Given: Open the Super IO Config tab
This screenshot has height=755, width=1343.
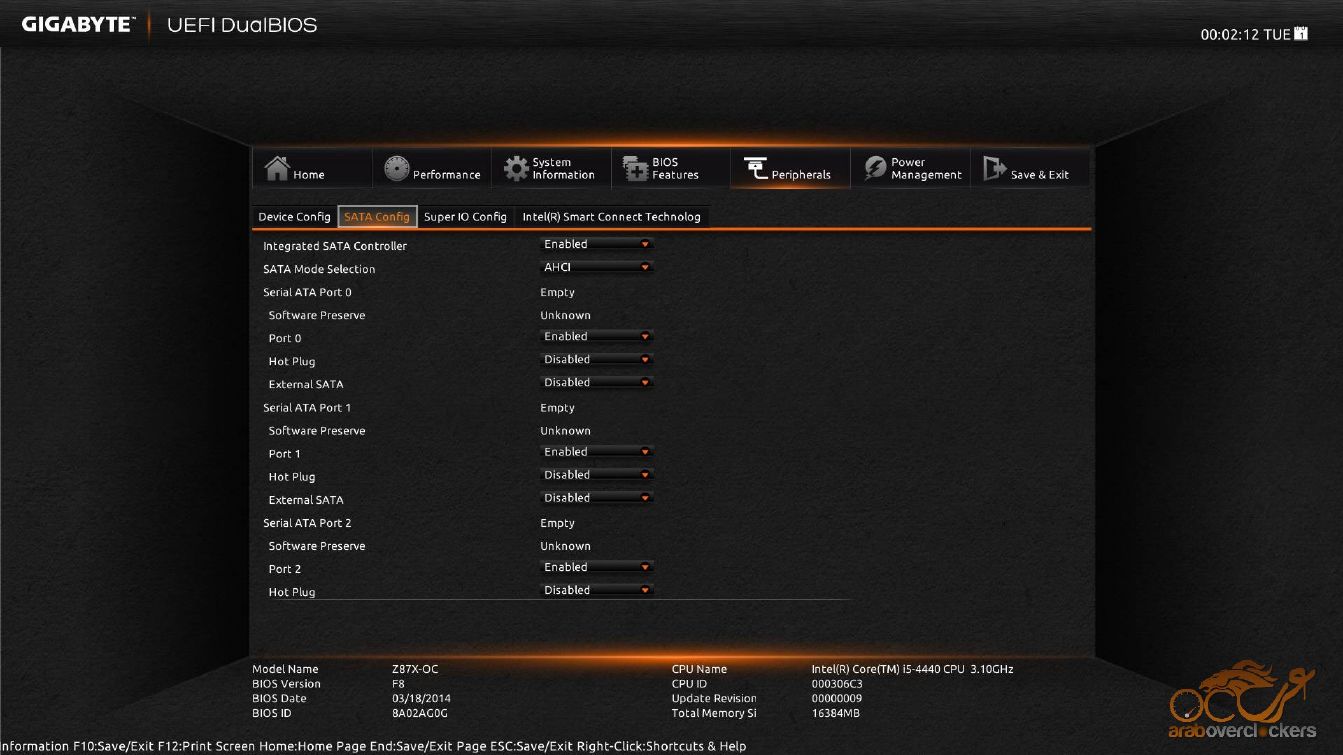Looking at the screenshot, I should tap(465, 217).
